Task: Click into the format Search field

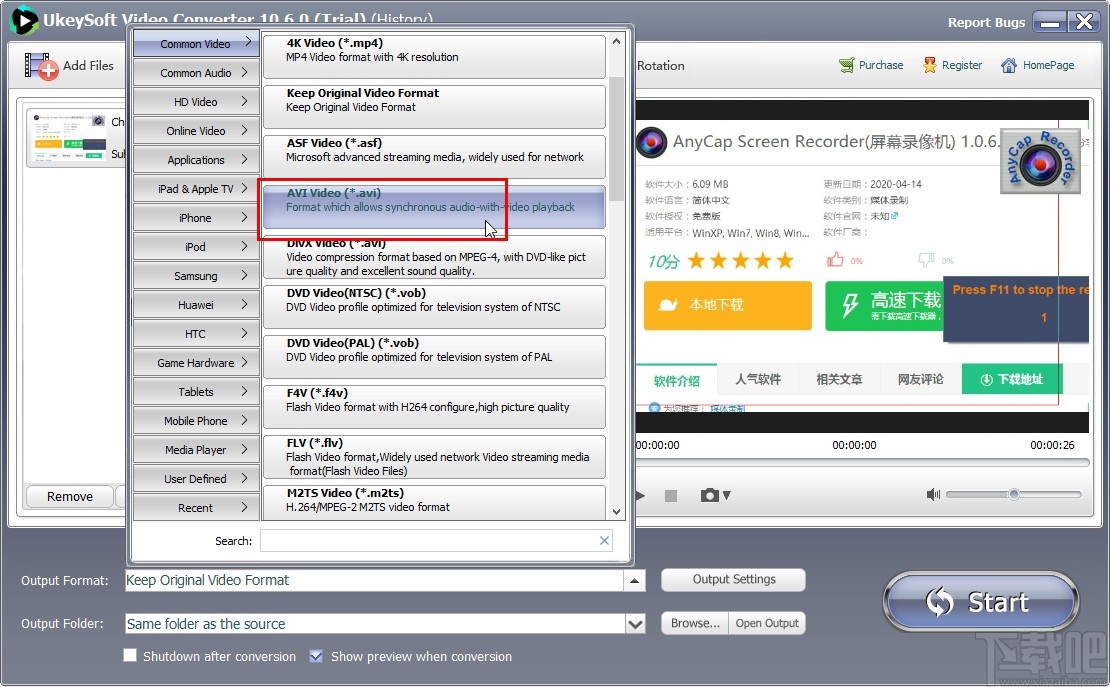Action: 429,540
